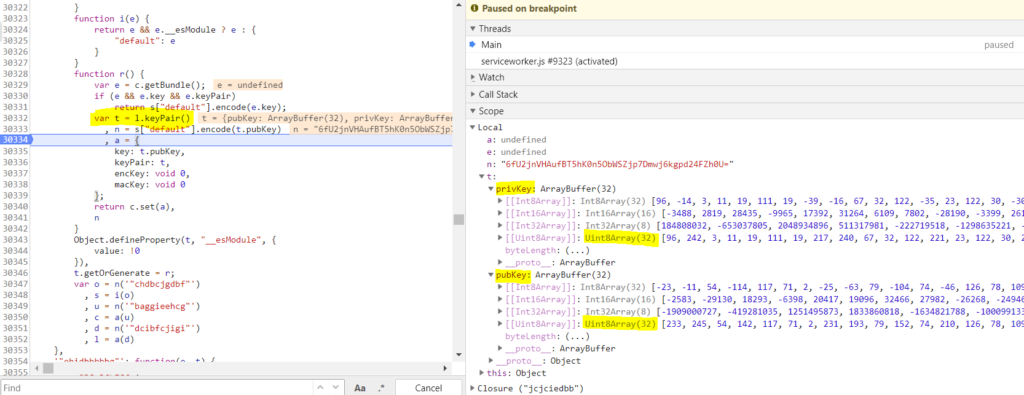Click 'macKey: void 0' code line
1024x395 pixels.
tap(150, 185)
